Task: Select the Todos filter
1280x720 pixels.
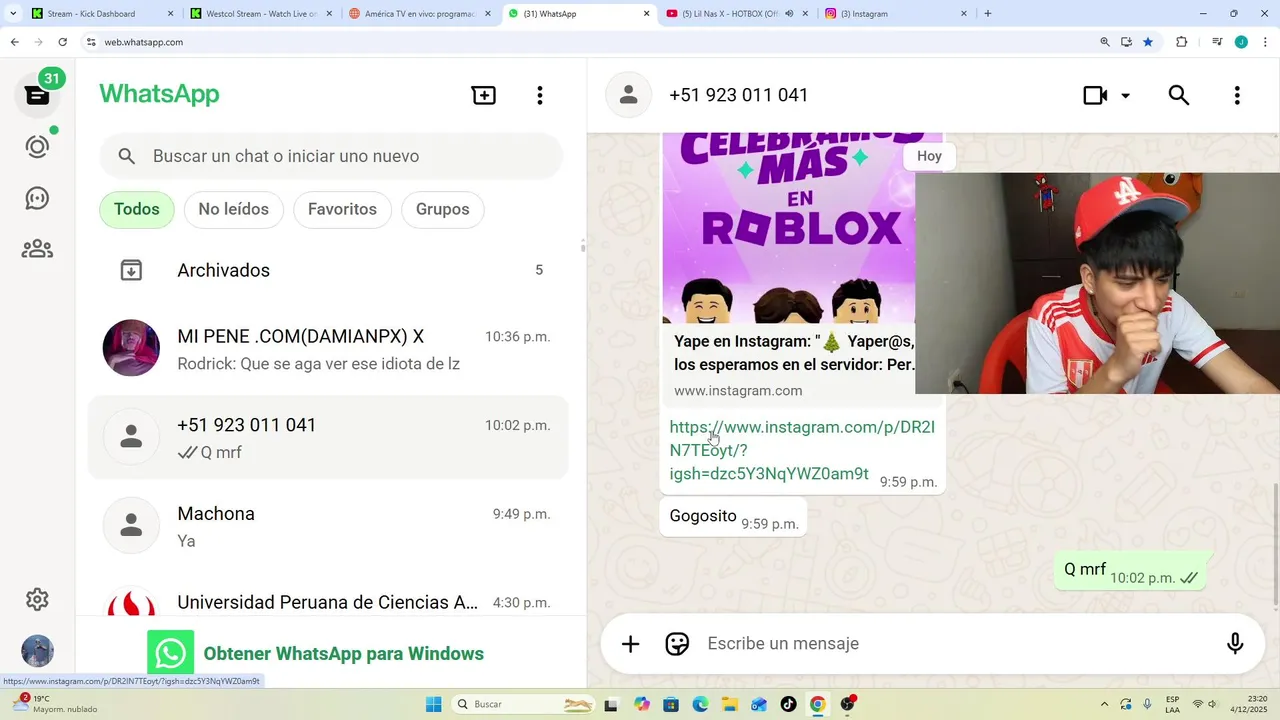Action: pos(137,209)
